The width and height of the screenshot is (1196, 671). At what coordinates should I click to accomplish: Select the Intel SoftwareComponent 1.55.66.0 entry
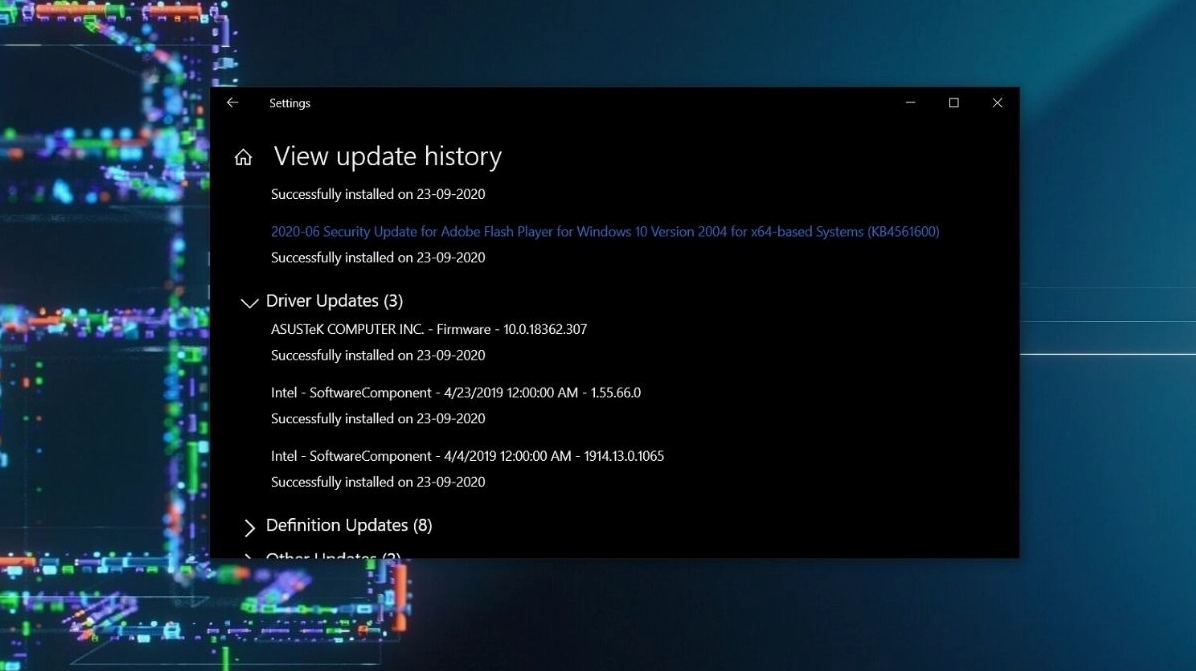pos(455,393)
